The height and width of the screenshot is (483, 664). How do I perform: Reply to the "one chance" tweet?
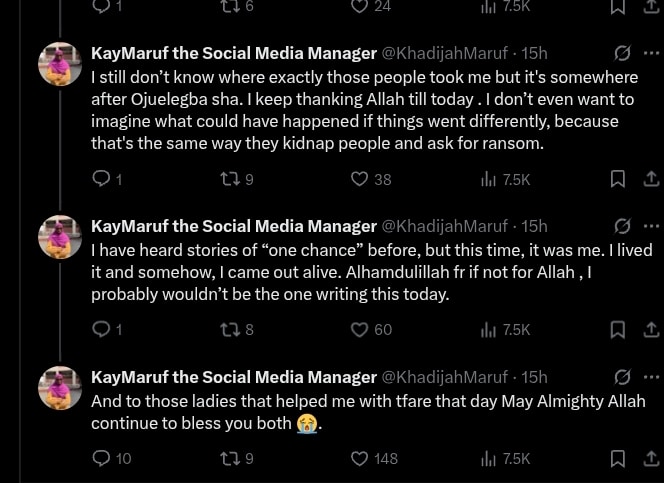coord(100,329)
